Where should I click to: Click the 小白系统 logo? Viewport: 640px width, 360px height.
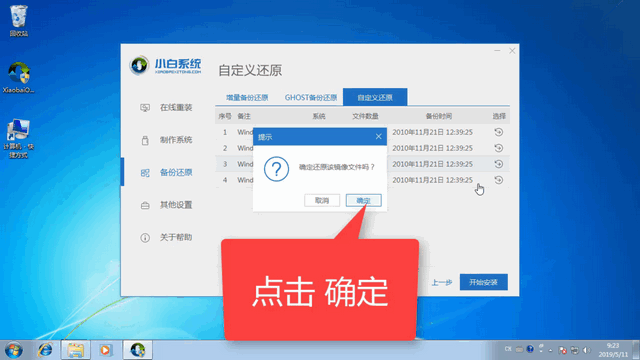click(x=166, y=65)
